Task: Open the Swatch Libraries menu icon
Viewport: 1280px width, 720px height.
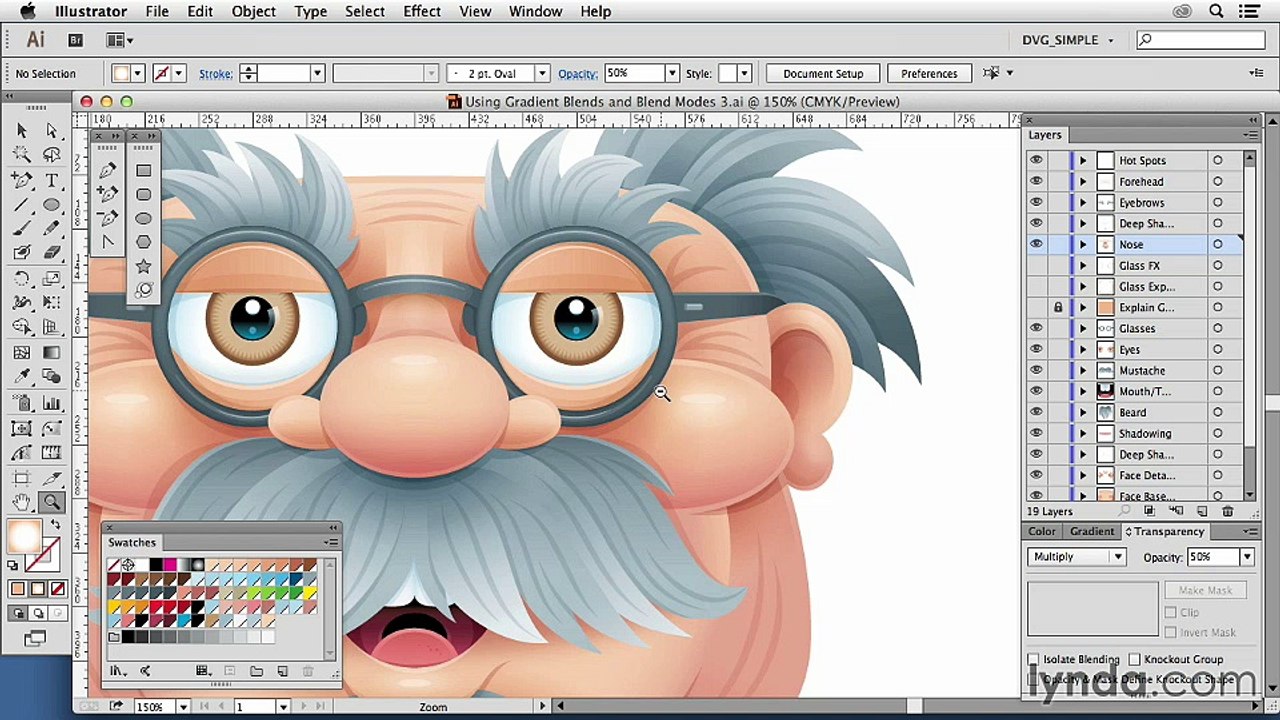Action: pos(118,671)
